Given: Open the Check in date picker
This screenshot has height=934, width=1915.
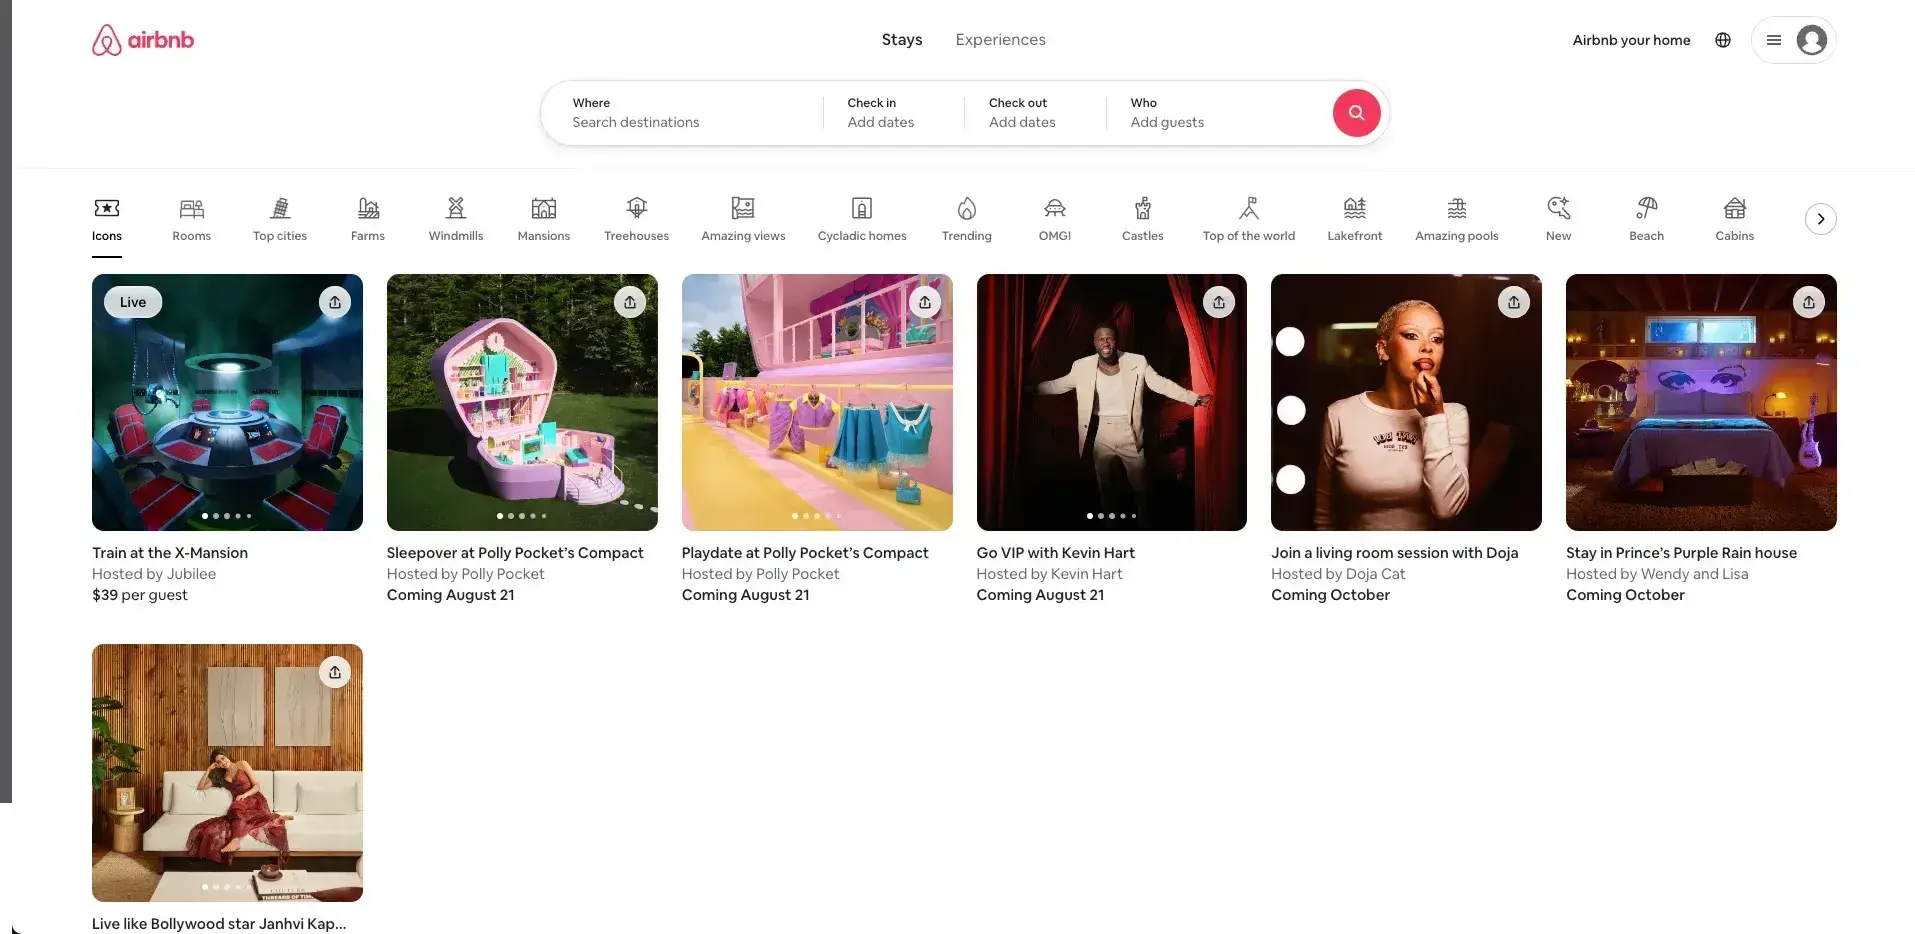Looking at the screenshot, I should click(x=894, y=113).
